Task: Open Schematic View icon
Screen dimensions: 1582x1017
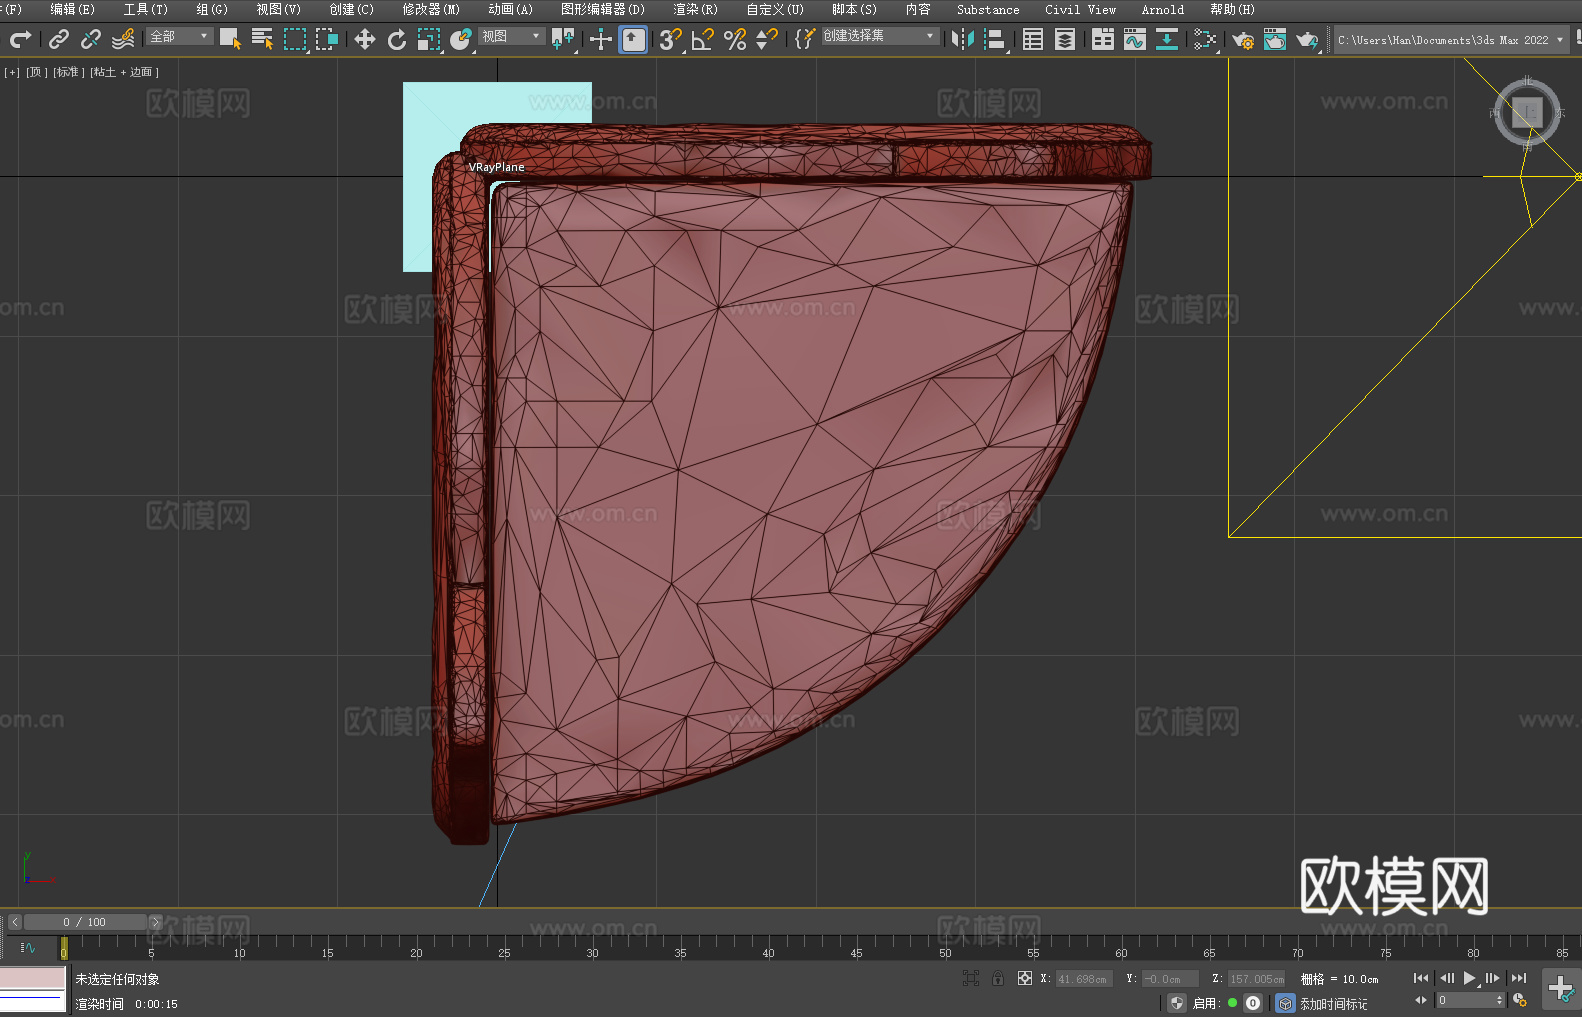Action: [1167, 39]
